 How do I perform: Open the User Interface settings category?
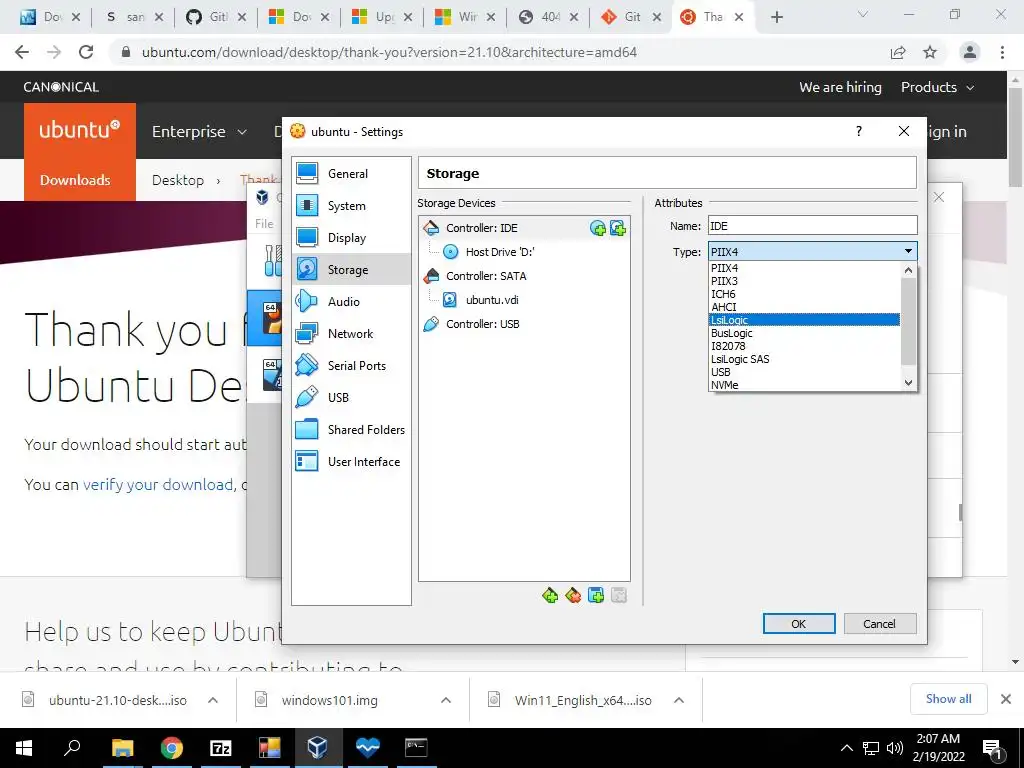click(x=351, y=462)
